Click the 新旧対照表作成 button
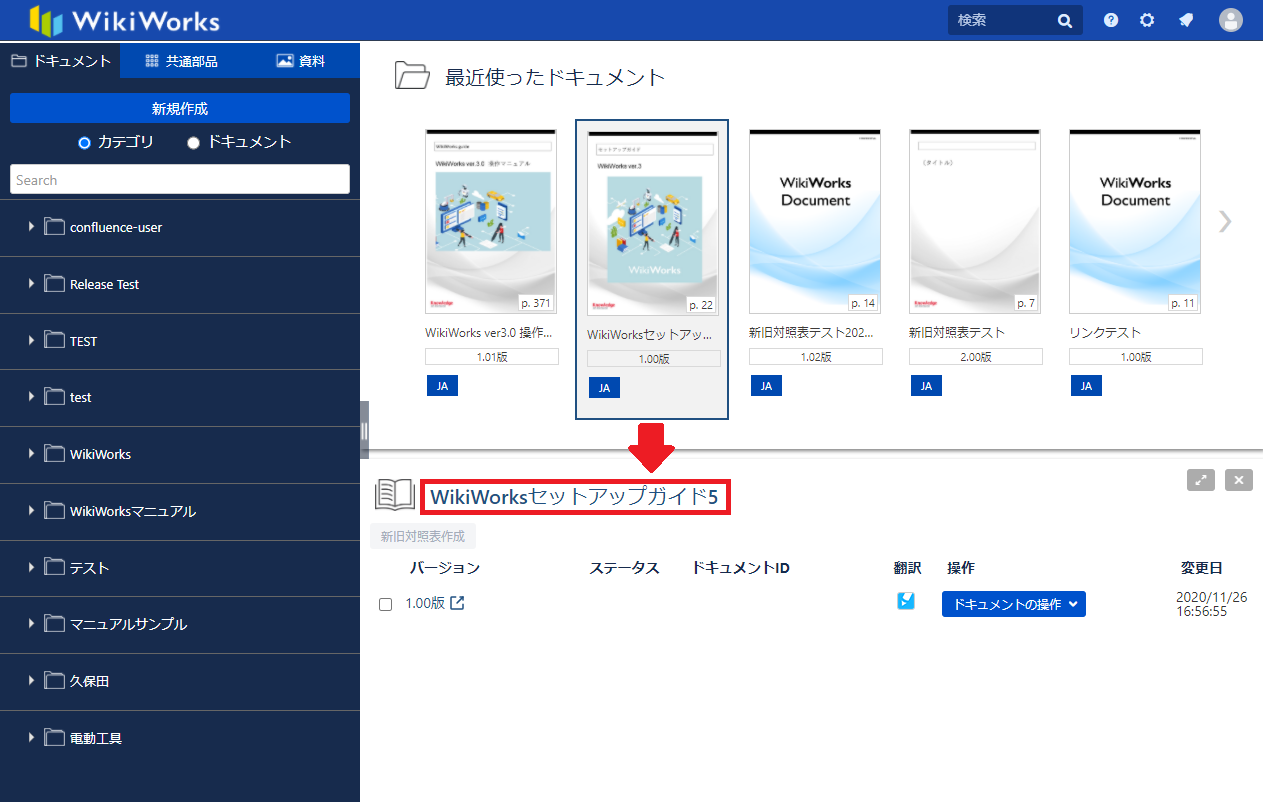This screenshot has width=1263, height=802. (423, 536)
